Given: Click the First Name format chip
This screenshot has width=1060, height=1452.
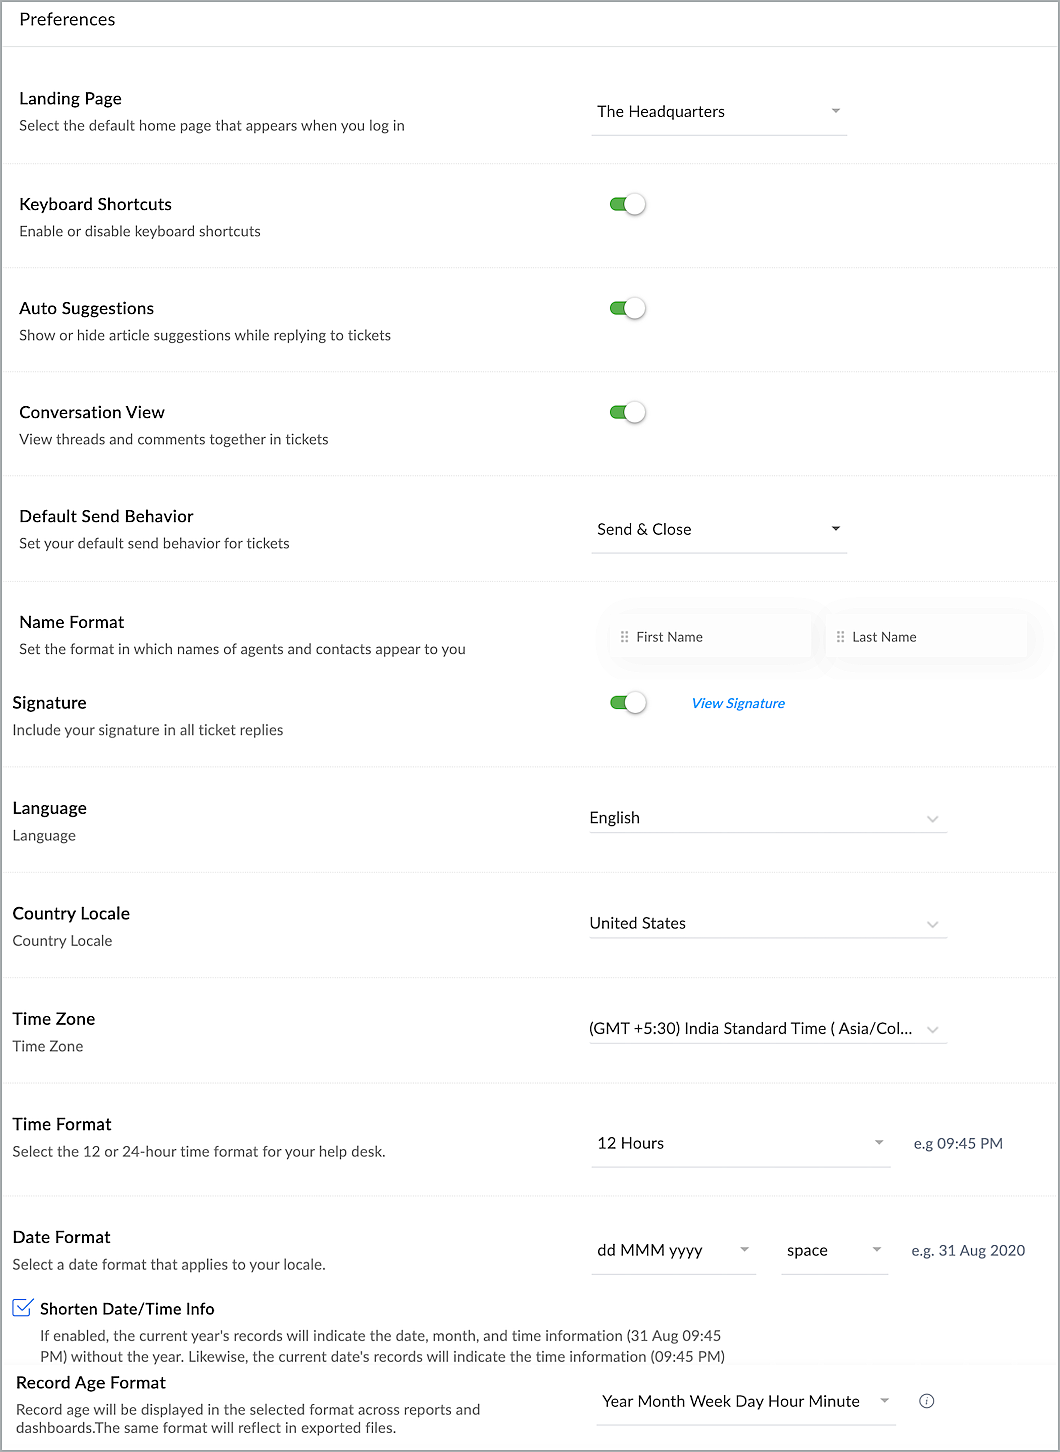Looking at the screenshot, I should pos(712,637).
